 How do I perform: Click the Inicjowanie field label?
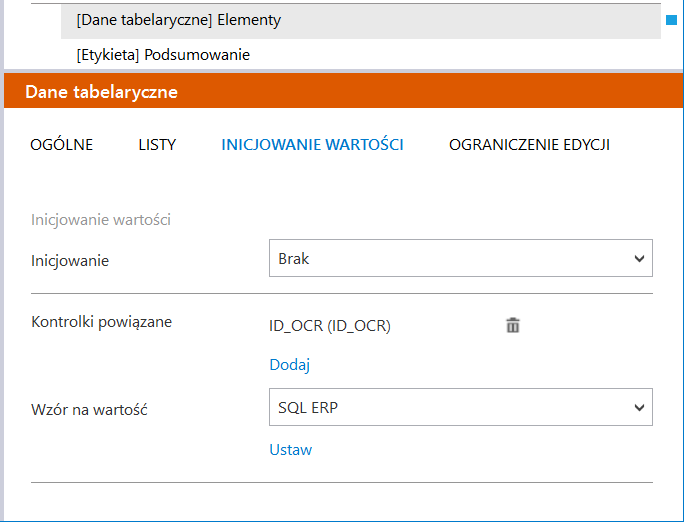pos(70,260)
